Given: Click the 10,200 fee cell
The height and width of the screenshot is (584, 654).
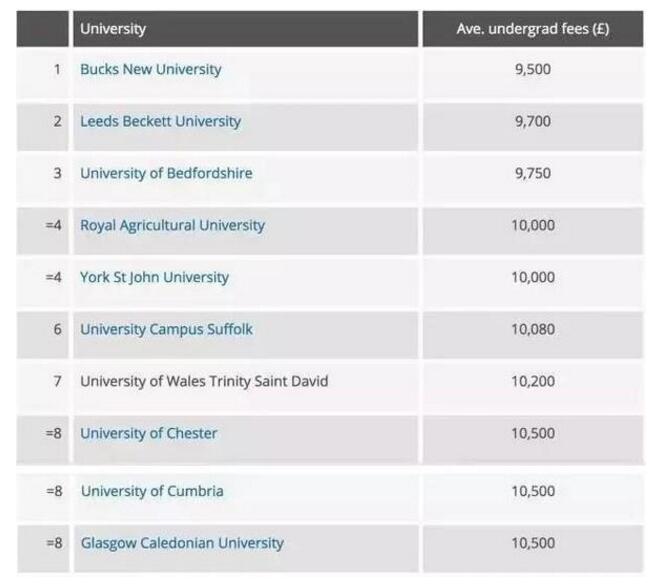Looking at the screenshot, I should [x=532, y=382].
